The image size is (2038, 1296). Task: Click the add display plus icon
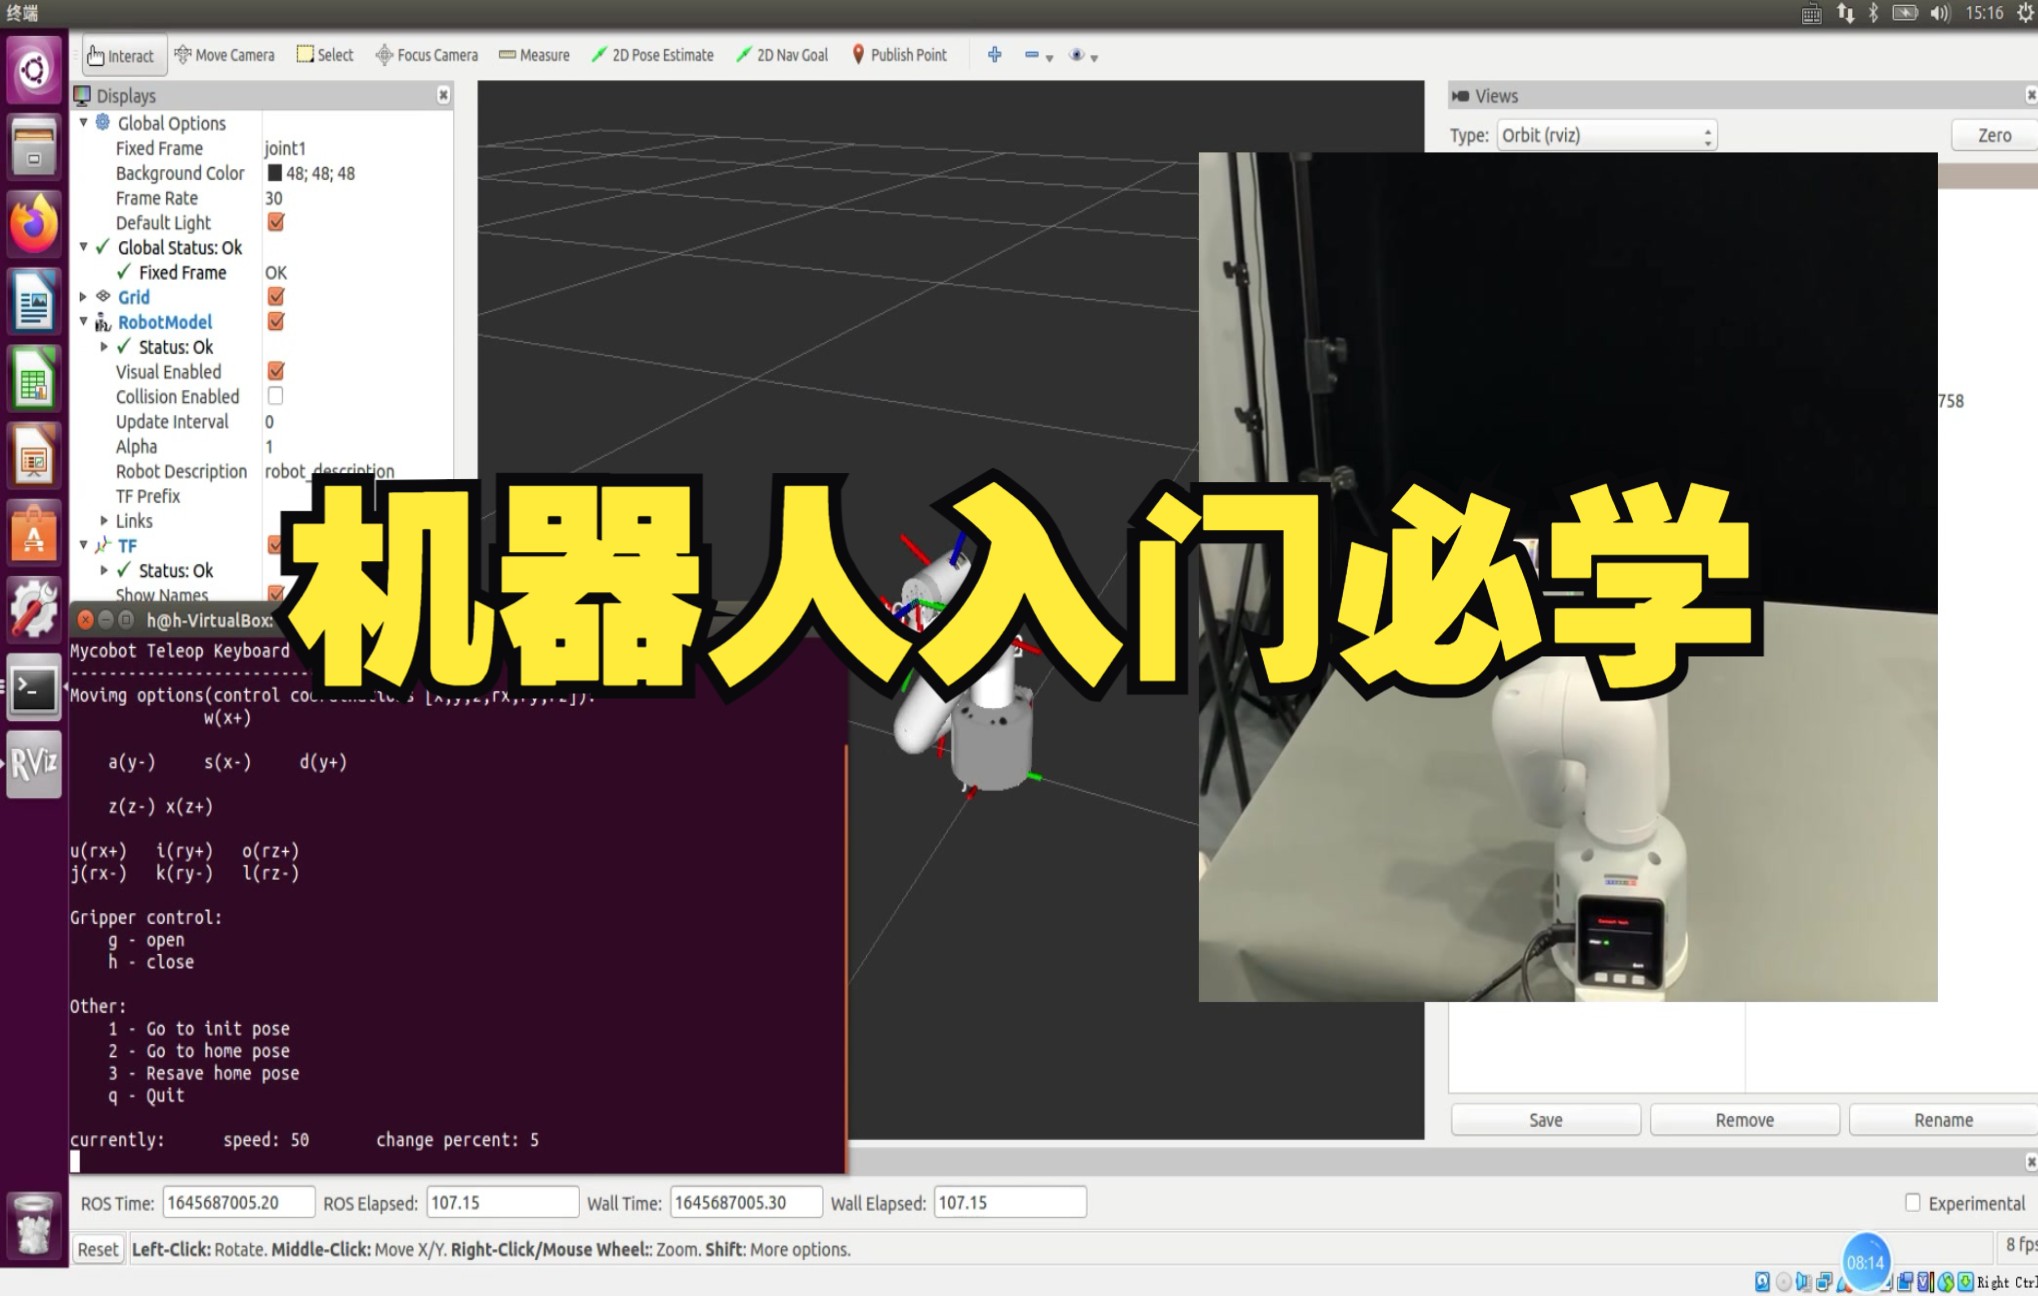pos(993,55)
